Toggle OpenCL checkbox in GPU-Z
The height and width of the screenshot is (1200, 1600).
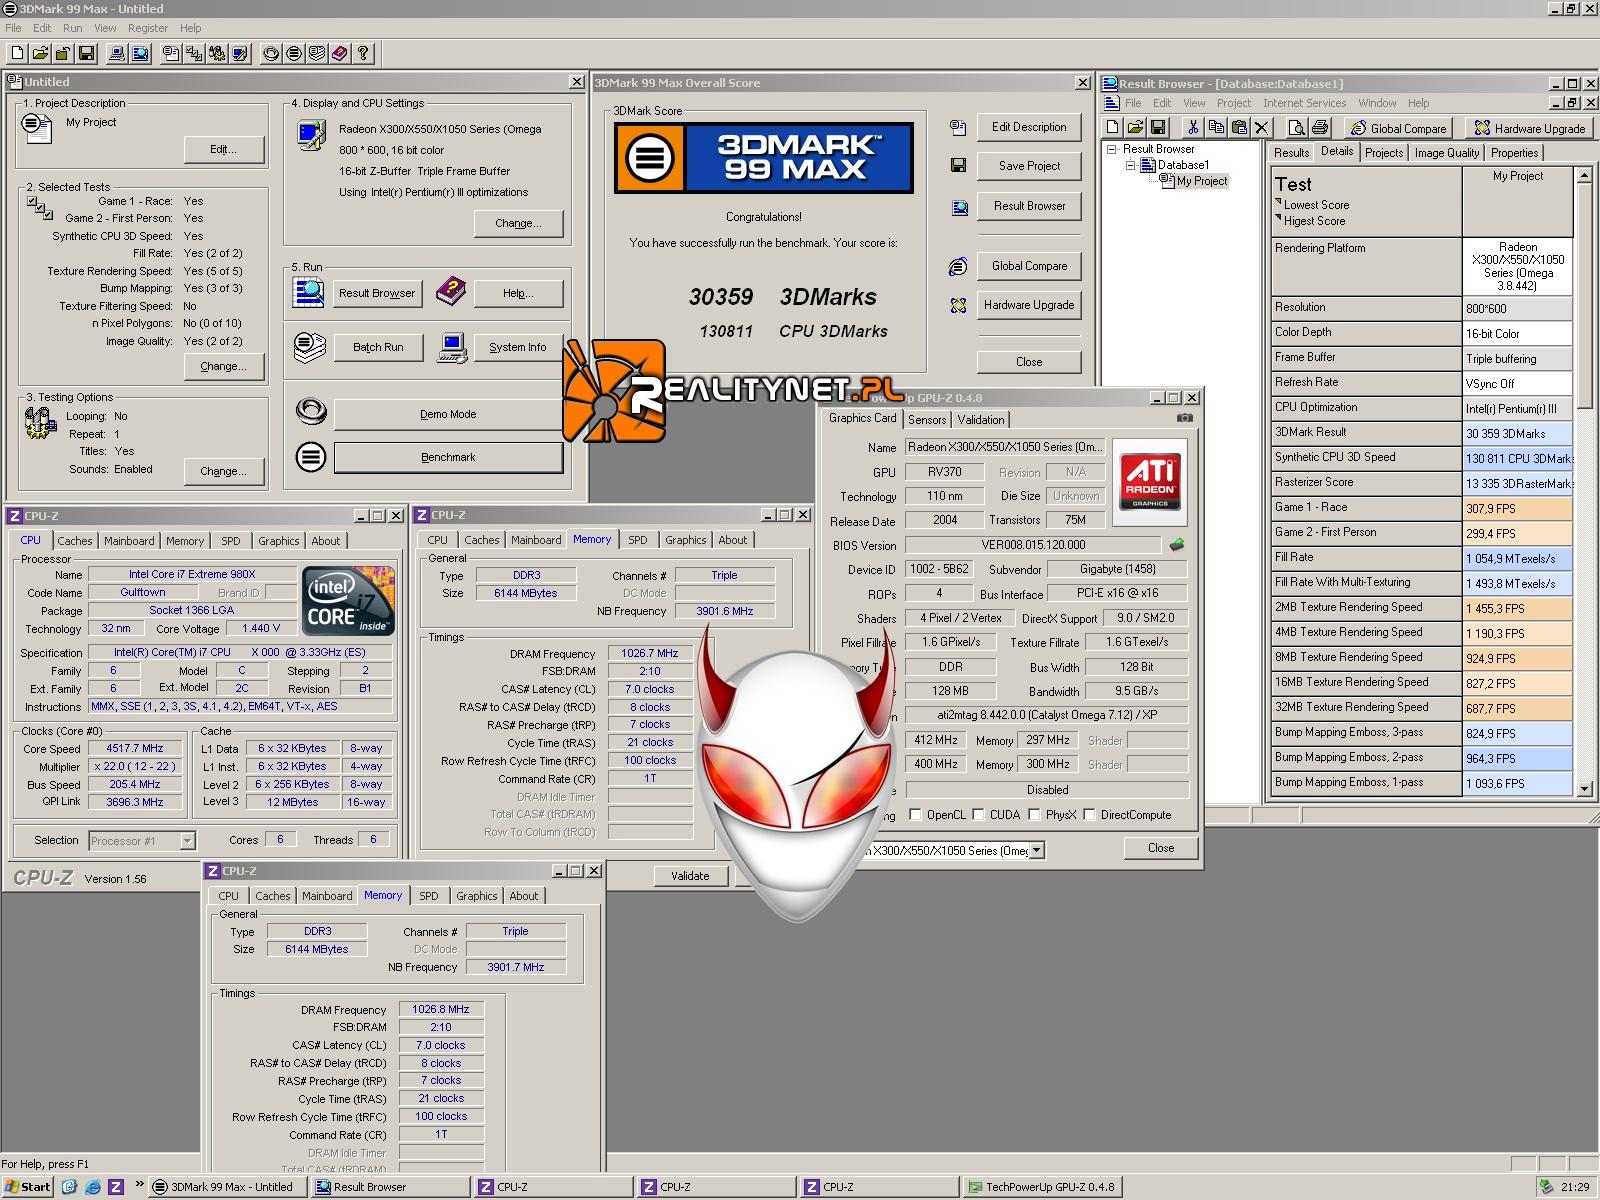[915, 815]
